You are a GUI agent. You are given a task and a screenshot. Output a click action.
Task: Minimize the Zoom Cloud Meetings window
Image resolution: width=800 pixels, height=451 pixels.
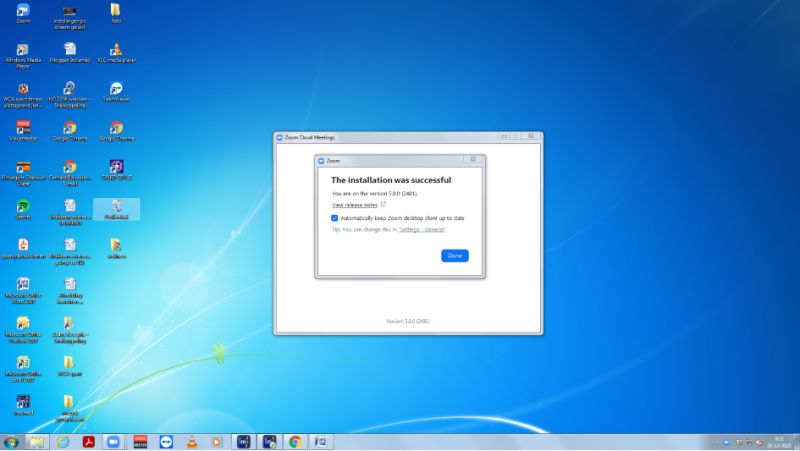(504, 136)
